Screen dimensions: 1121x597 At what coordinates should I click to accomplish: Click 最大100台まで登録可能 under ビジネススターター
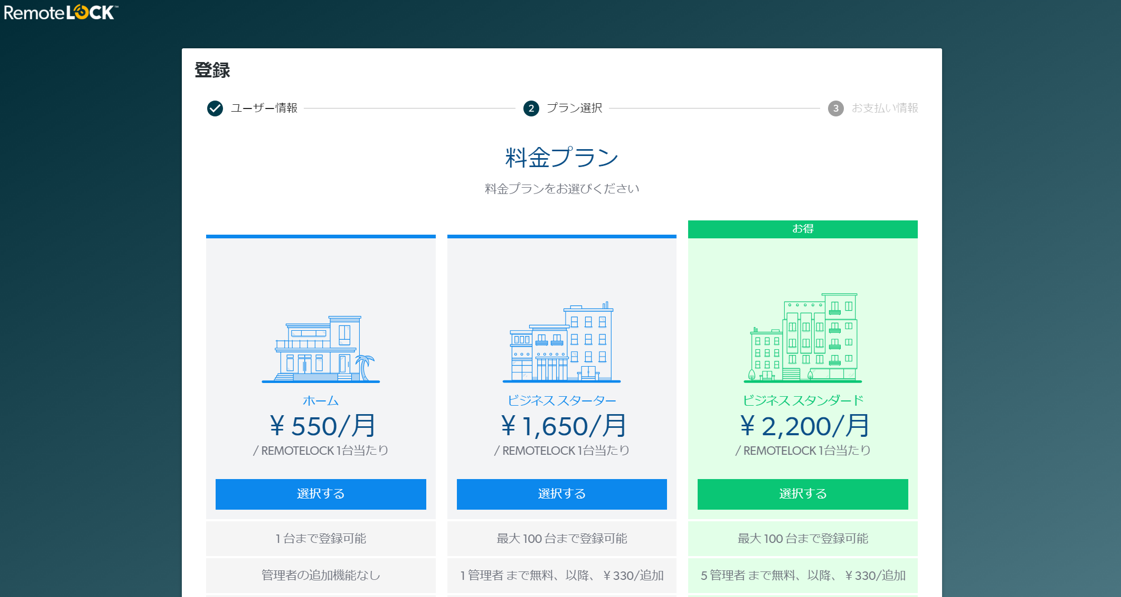click(x=562, y=538)
